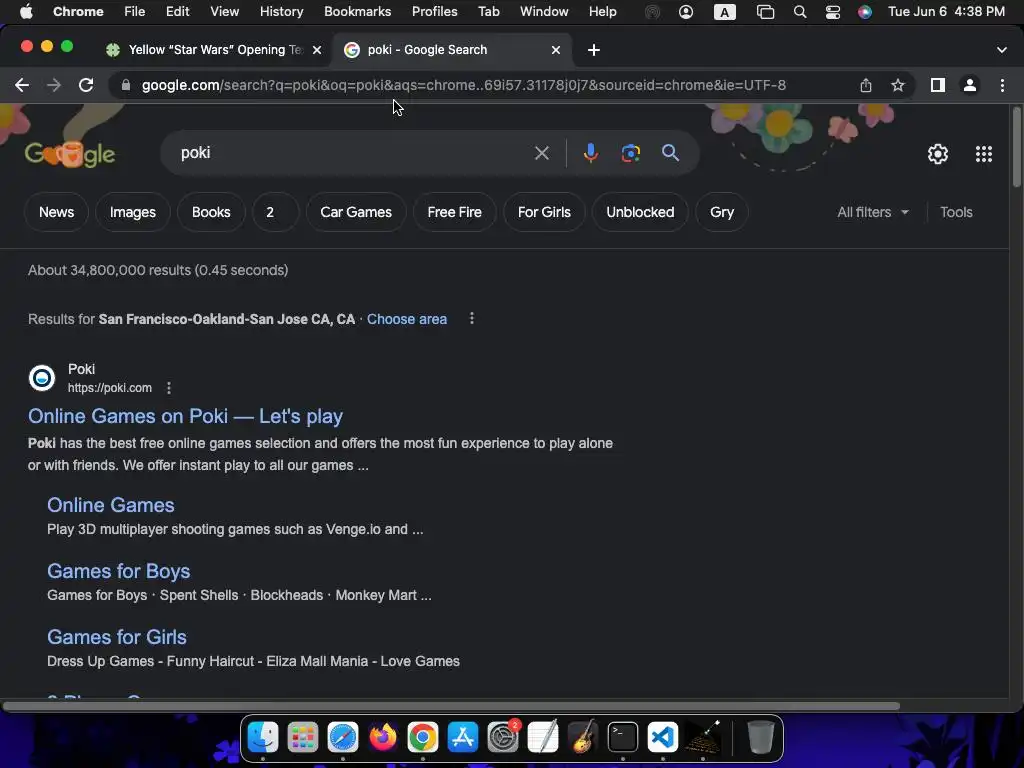Screen dimensions: 1024x768
Task: Select the Unblocked chip
Action: pos(640,212)
